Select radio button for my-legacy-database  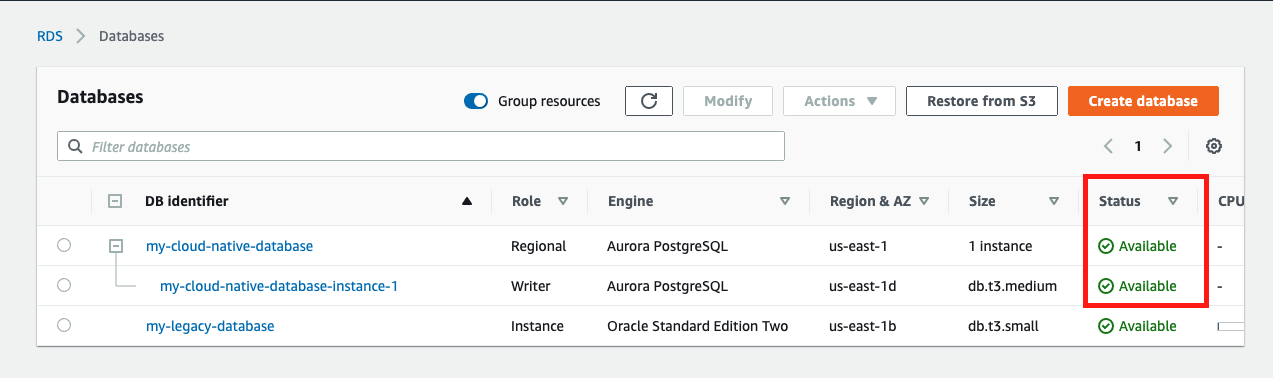(x=64, y=325)
